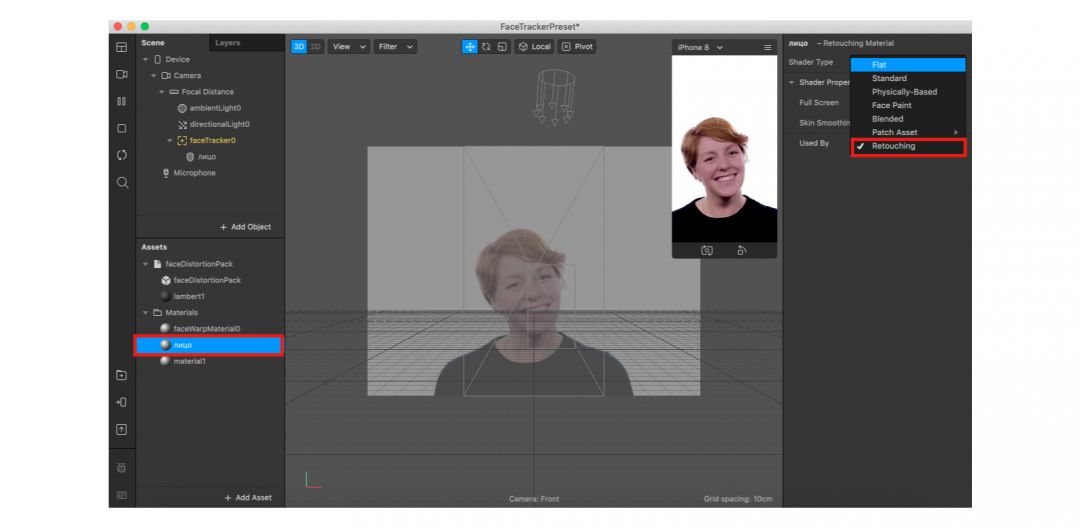The height and width of the screenshot is (528, 1080).
Task: Click the pause icon in left sidebar
Action: 122,101
